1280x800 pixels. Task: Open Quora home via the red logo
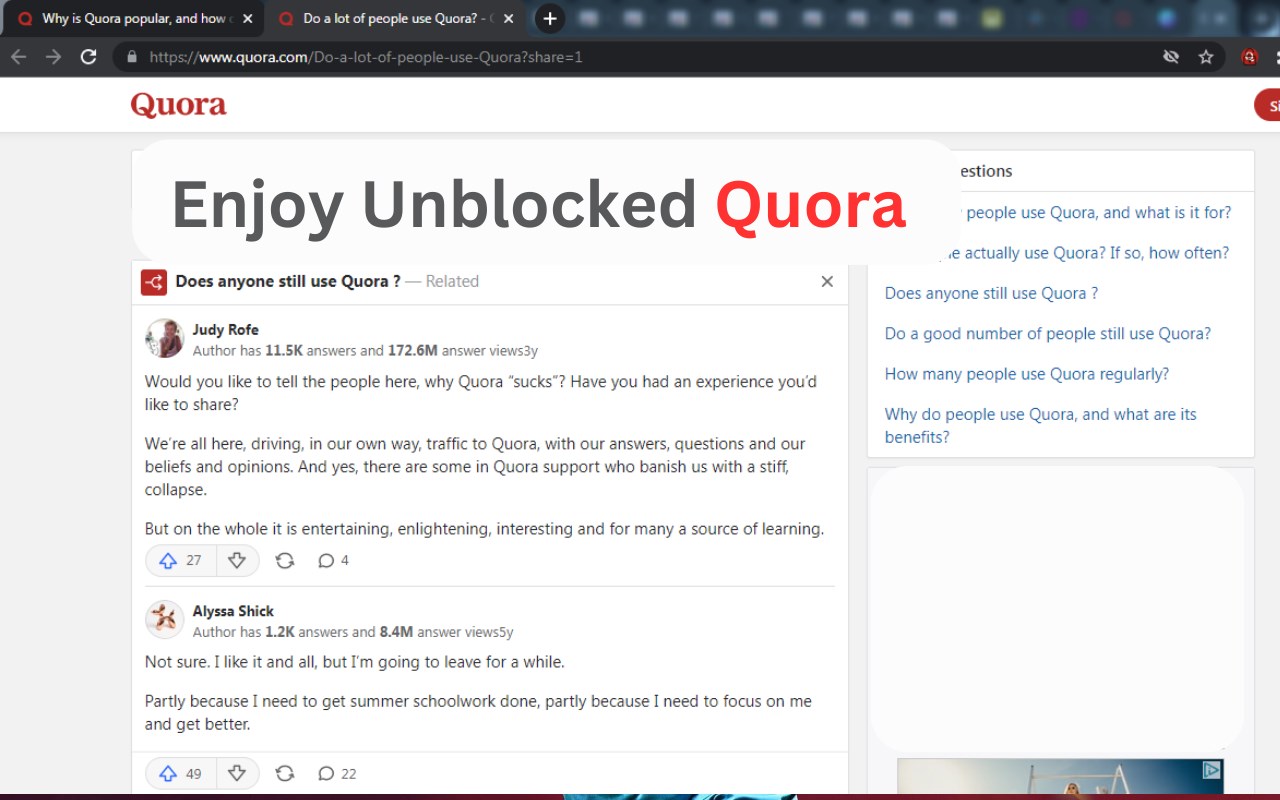[x=179, y=105]
